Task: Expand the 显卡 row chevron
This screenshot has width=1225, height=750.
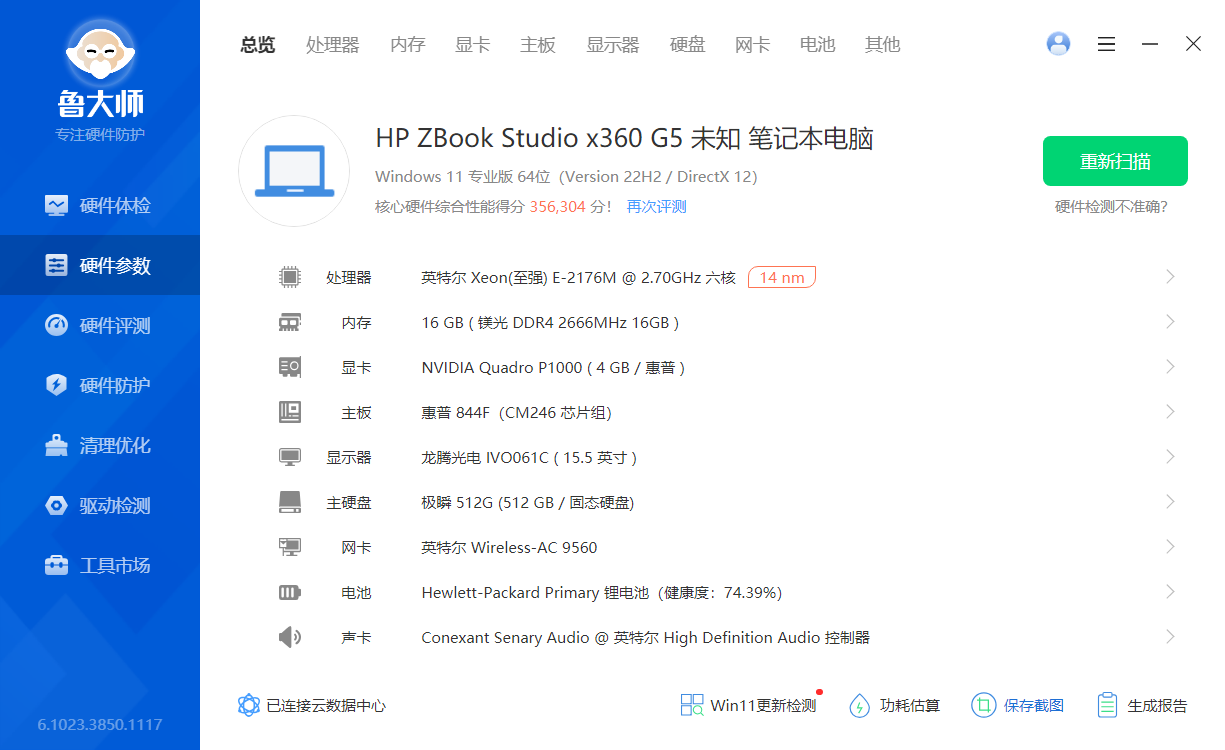Action: 1170,366
